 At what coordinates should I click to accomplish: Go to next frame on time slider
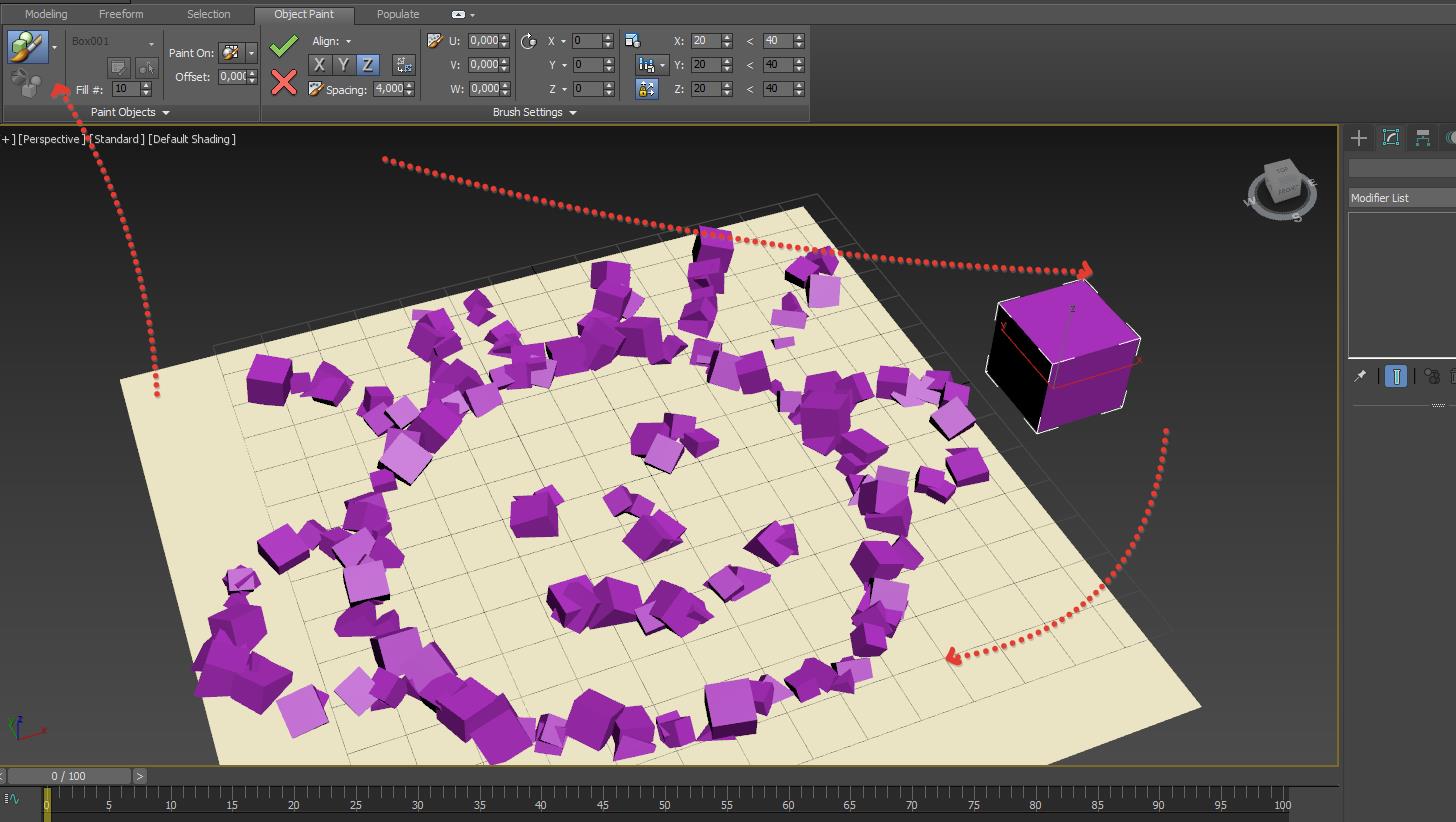pyautogui.click(x=139, y=776)
